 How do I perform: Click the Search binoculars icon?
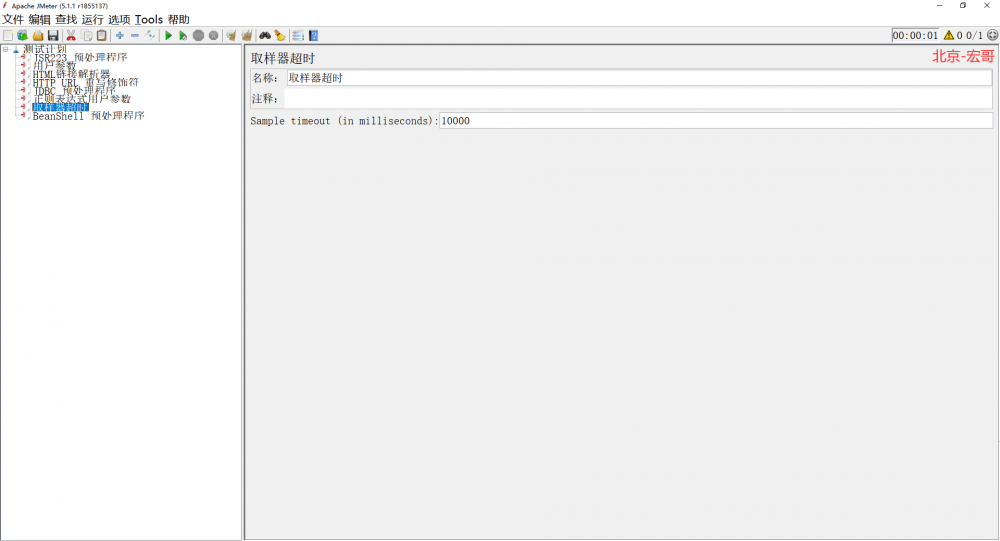(265, 36)
